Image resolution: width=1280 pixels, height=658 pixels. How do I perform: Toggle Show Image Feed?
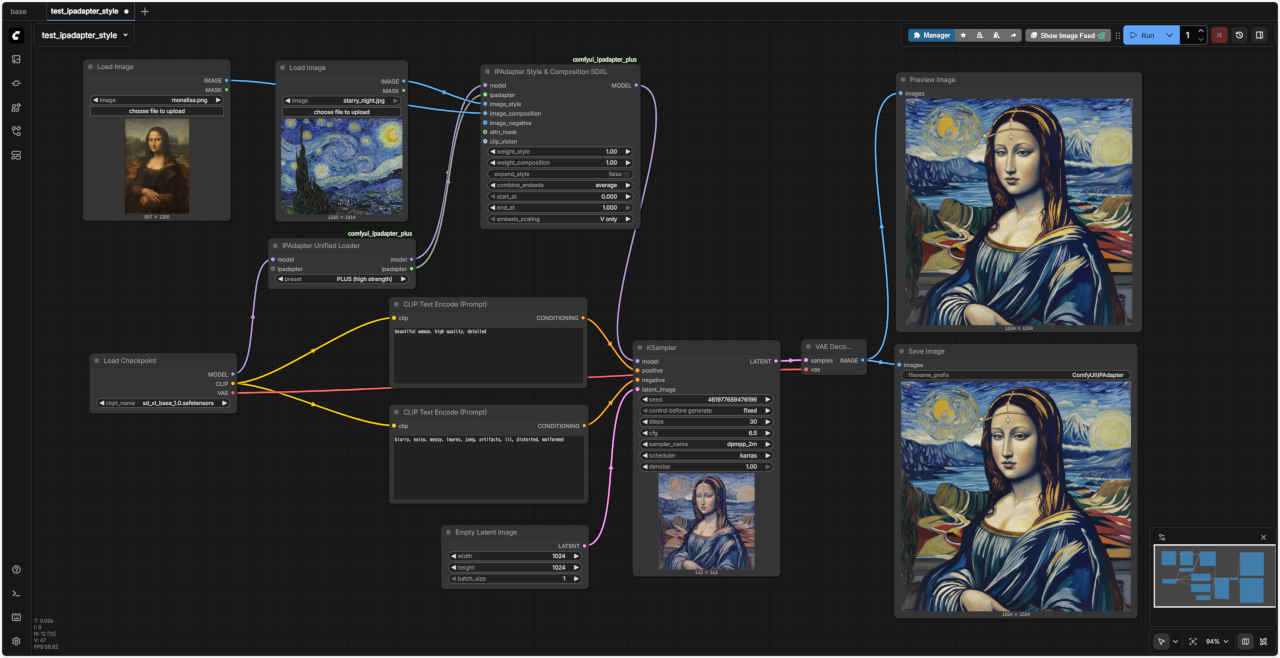1068,35
